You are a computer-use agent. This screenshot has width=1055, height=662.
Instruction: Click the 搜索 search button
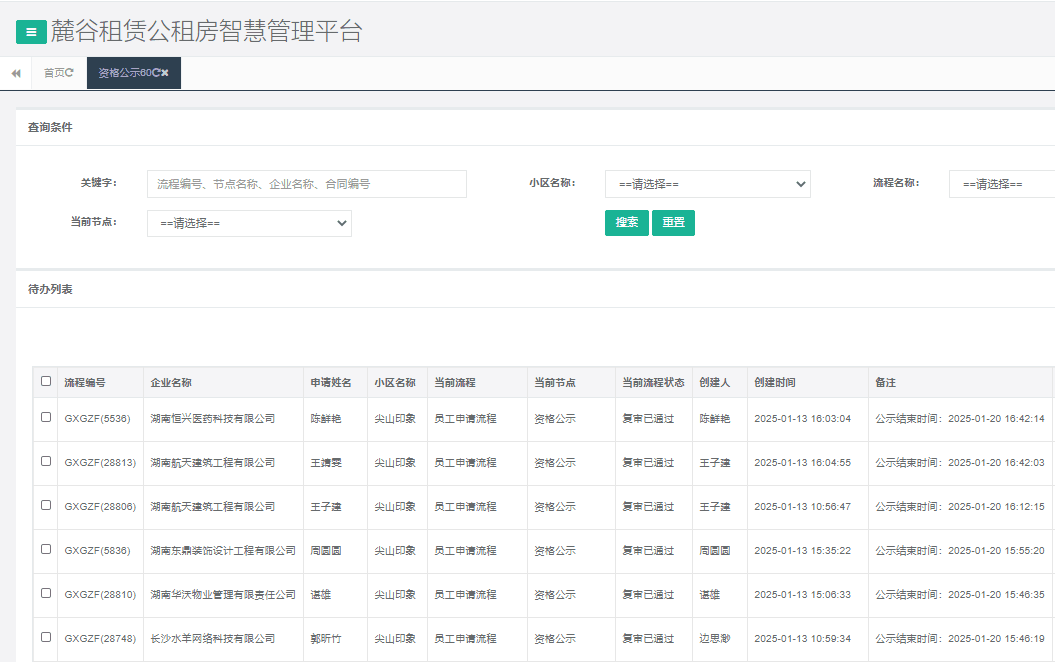pyautogui.click(x=626, y=222)
